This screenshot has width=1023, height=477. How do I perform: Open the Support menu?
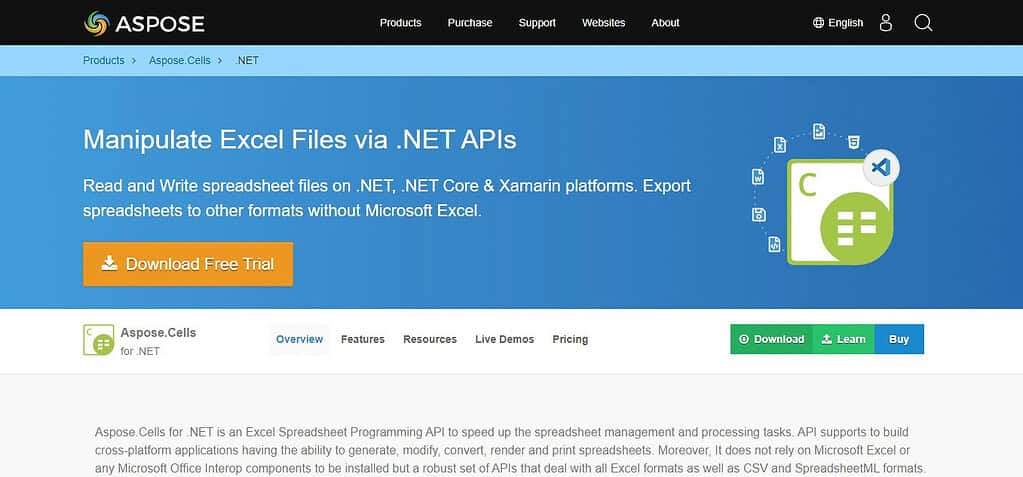tap(537, 23)
